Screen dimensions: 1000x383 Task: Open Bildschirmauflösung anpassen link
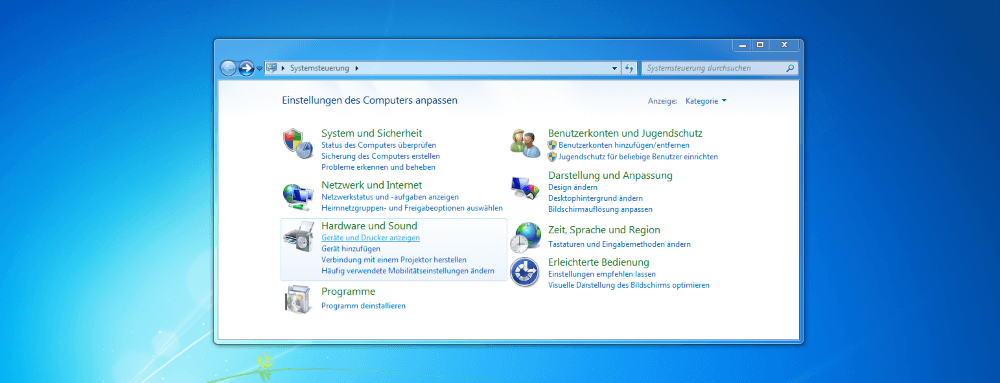(600, 210)
